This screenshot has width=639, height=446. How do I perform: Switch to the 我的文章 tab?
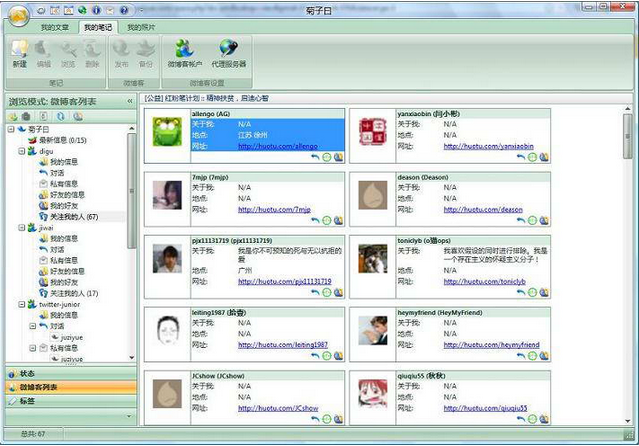pos(57,27)
